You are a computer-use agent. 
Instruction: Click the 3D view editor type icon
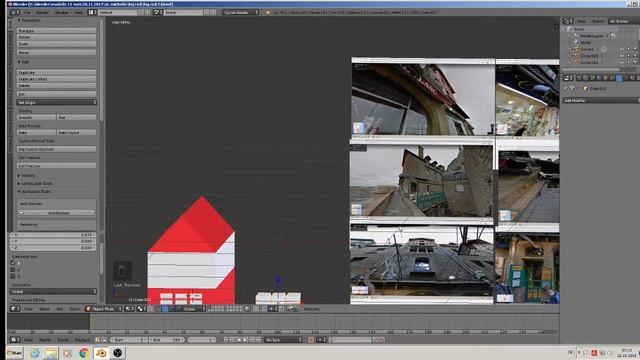(x=15, y=309)
